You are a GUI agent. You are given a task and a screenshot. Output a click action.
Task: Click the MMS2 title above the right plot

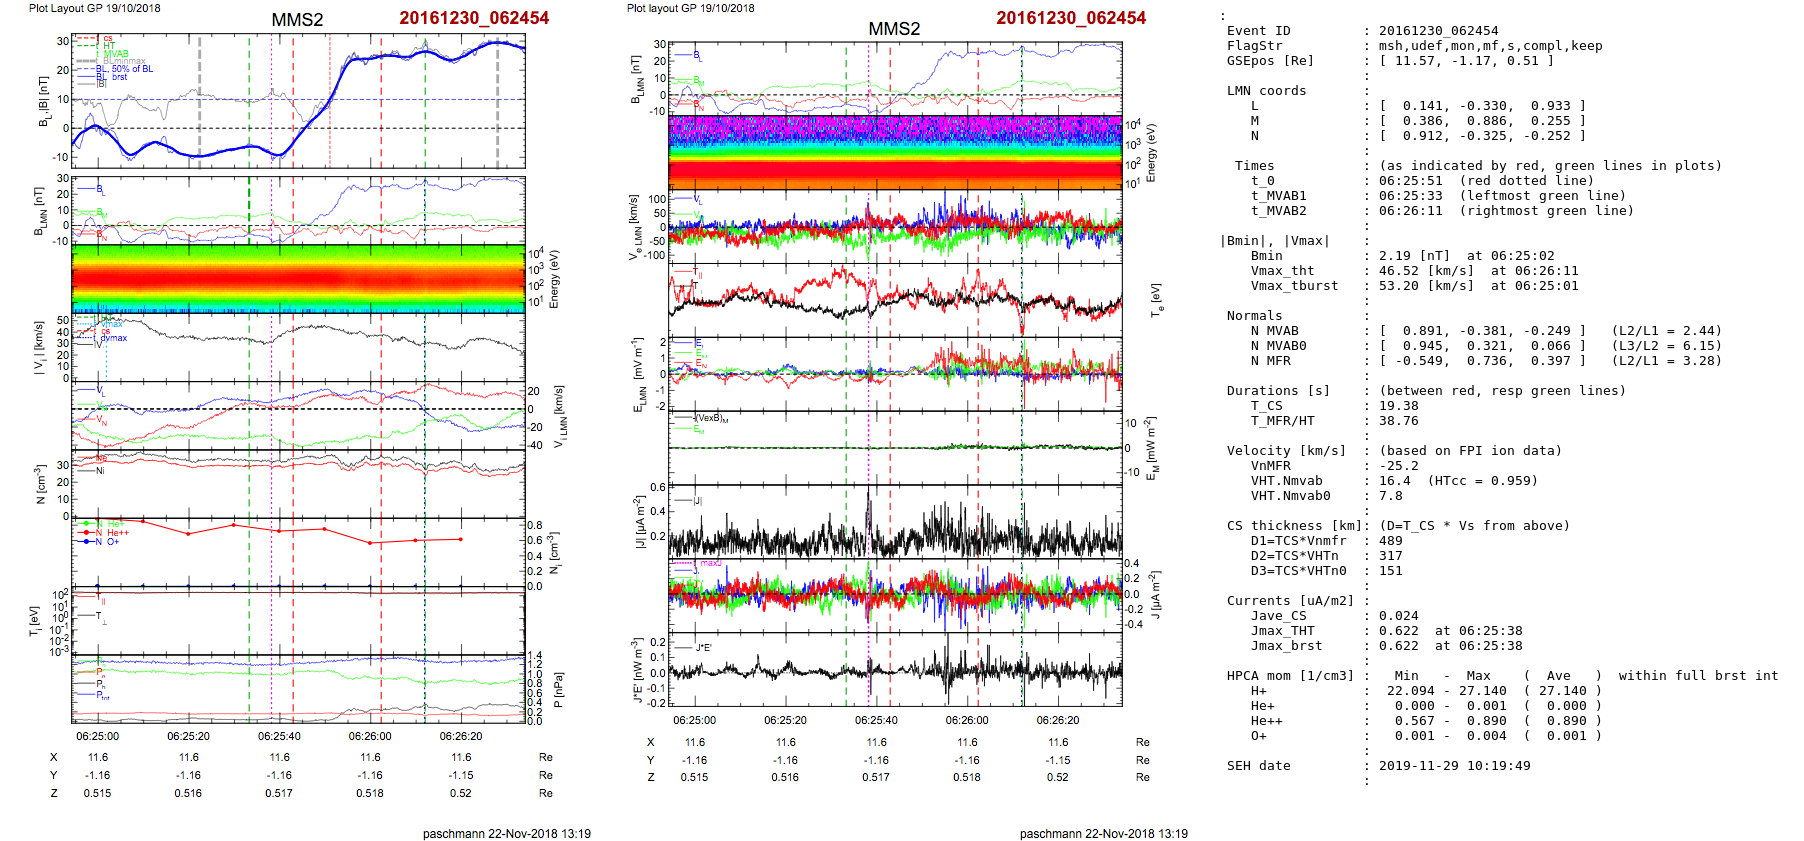click(894, 29)
